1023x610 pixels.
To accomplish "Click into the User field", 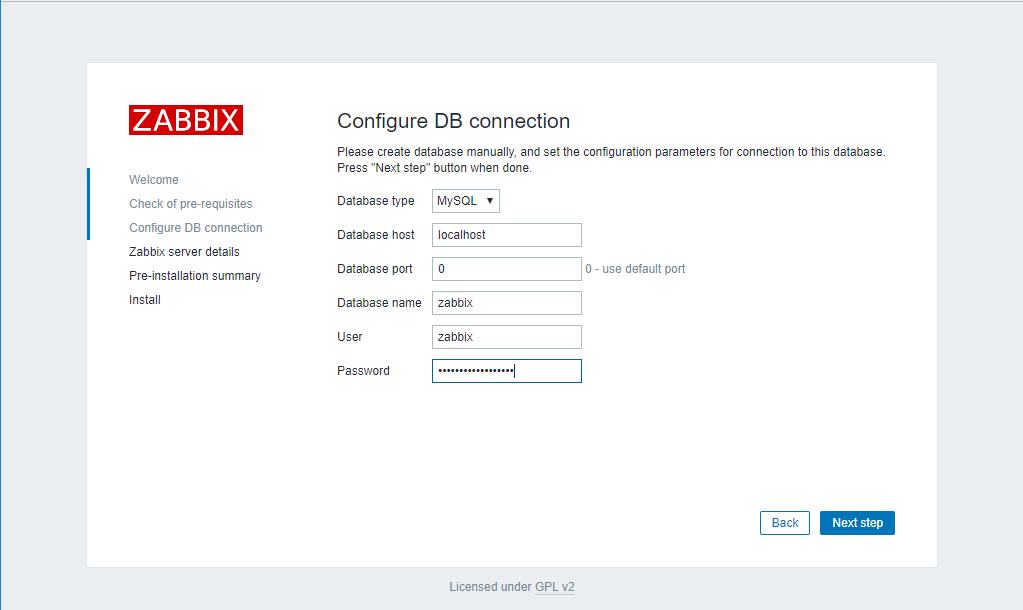I will pos(507,337).
